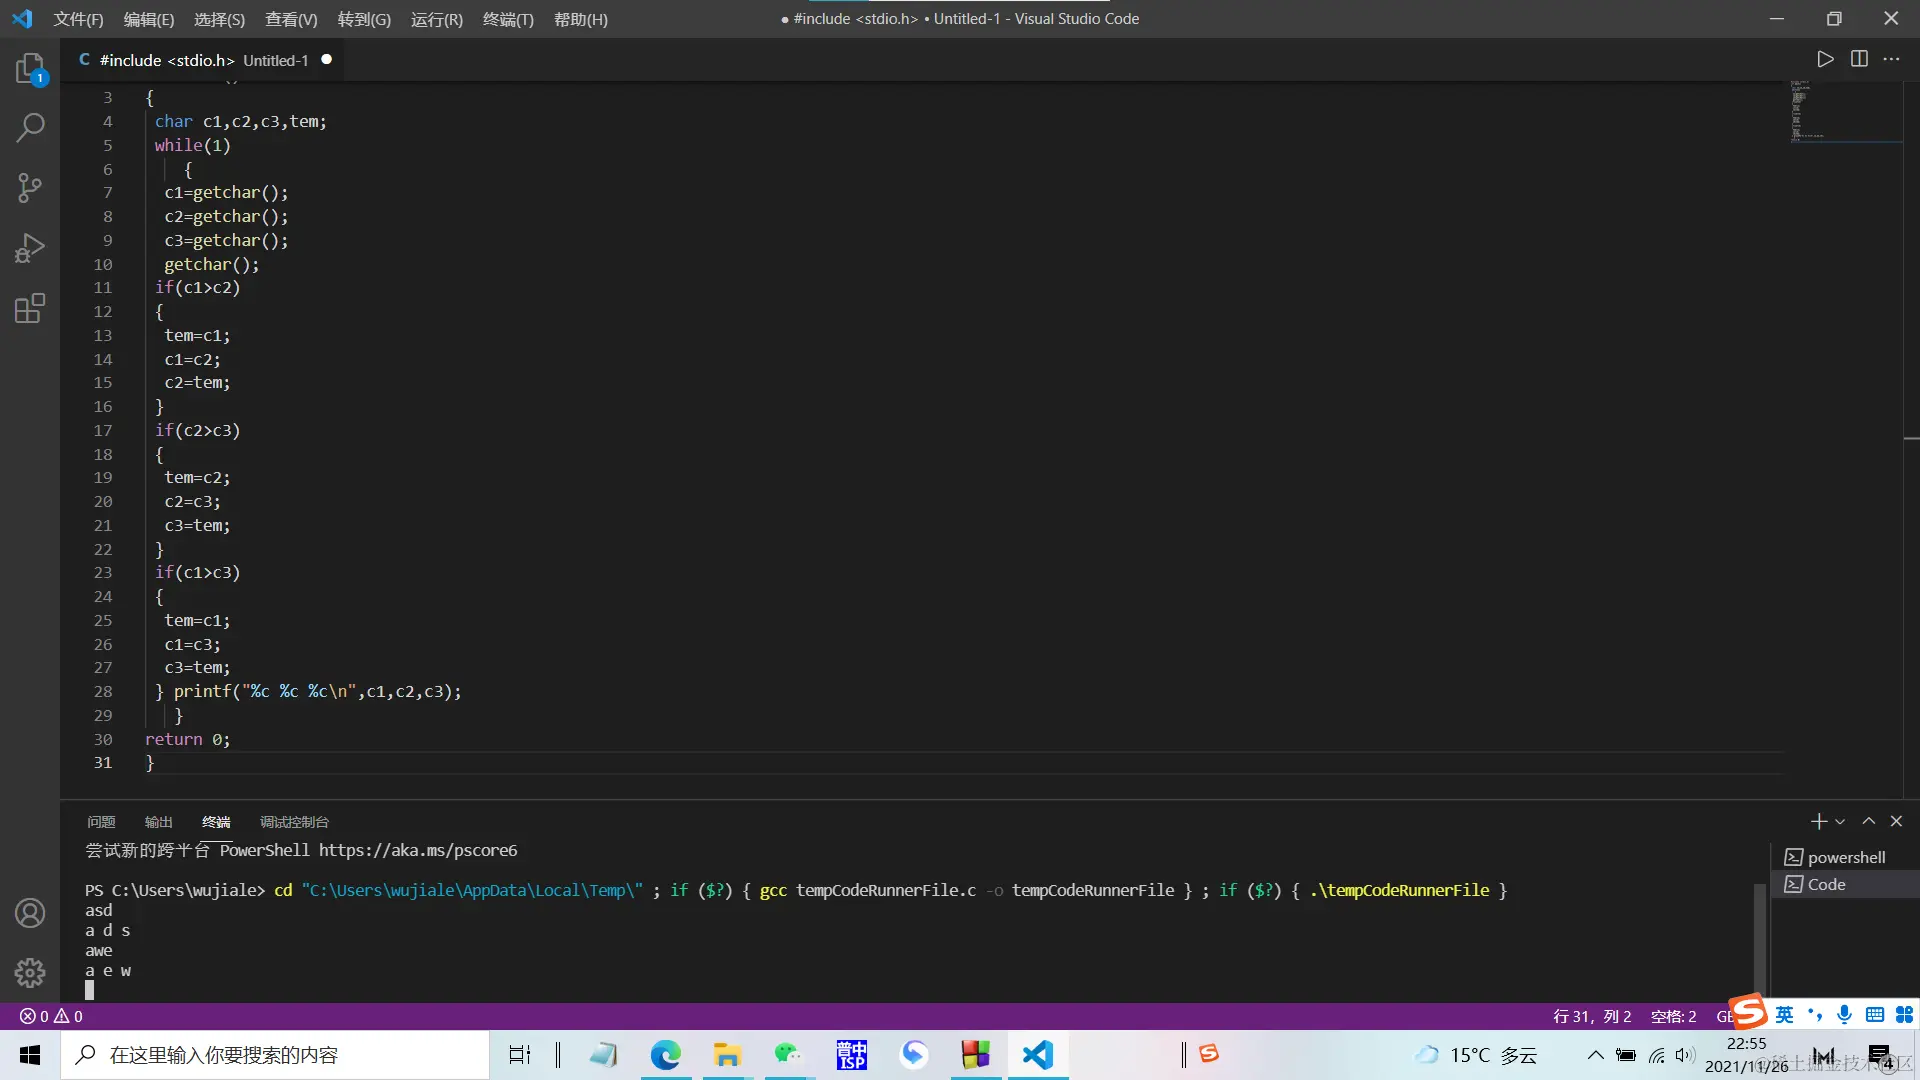Close the terminal panel
The height and width of the screenshot is (1080, 1920).
click(x=1896, y=821)
